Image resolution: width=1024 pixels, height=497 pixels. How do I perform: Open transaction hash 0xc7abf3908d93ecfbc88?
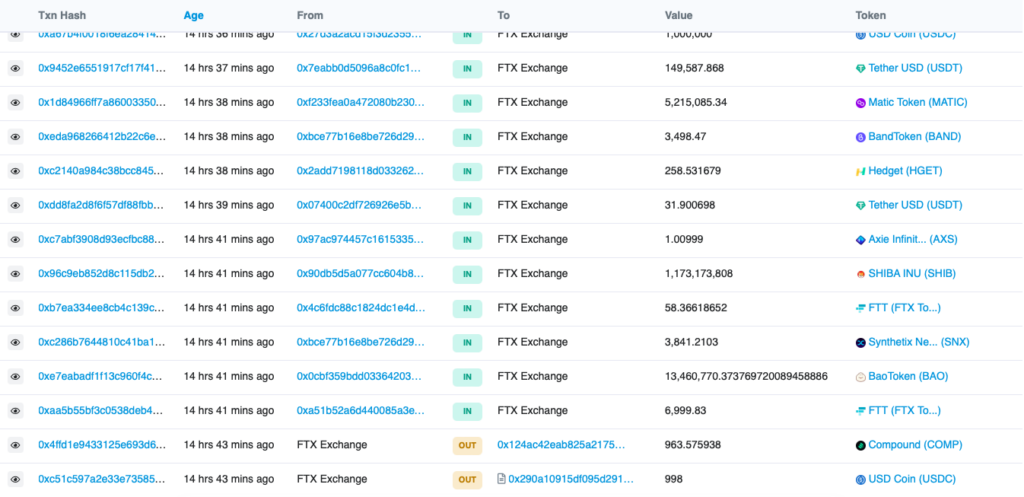[x=101, y=239]
